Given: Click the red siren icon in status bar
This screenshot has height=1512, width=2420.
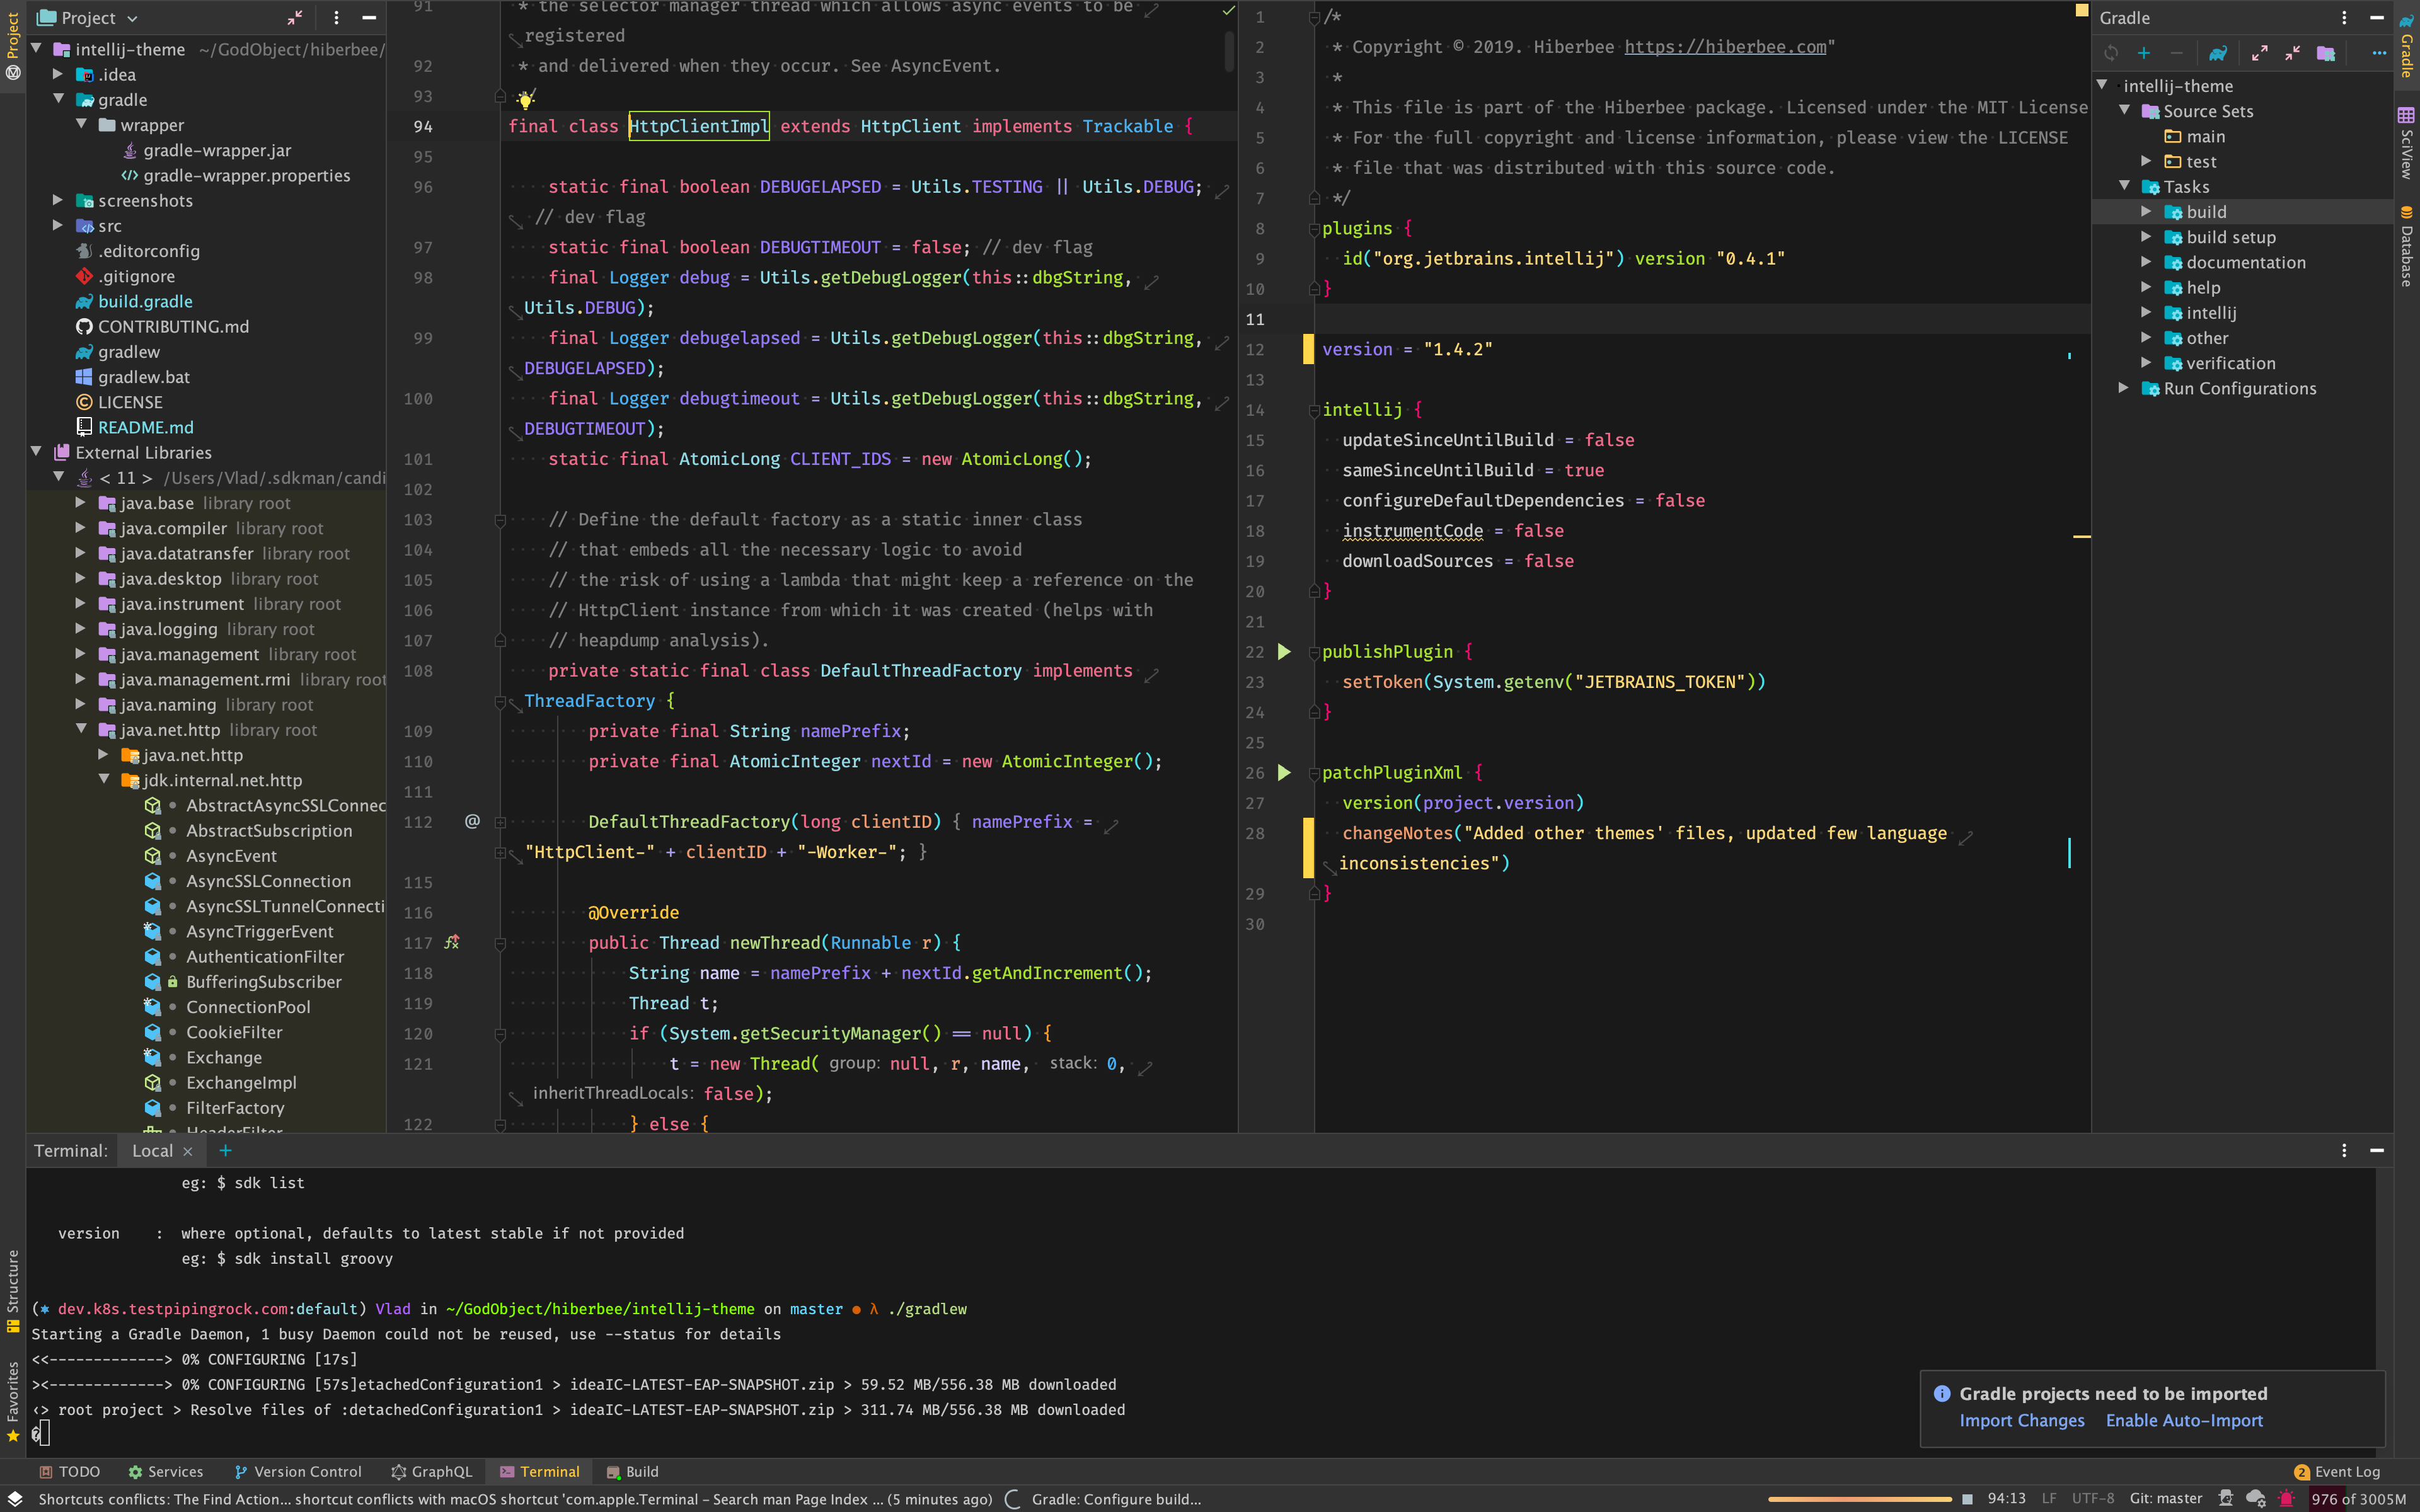Looking at the screenshot, I should pyautogui.click(x=2287, y=1498).
